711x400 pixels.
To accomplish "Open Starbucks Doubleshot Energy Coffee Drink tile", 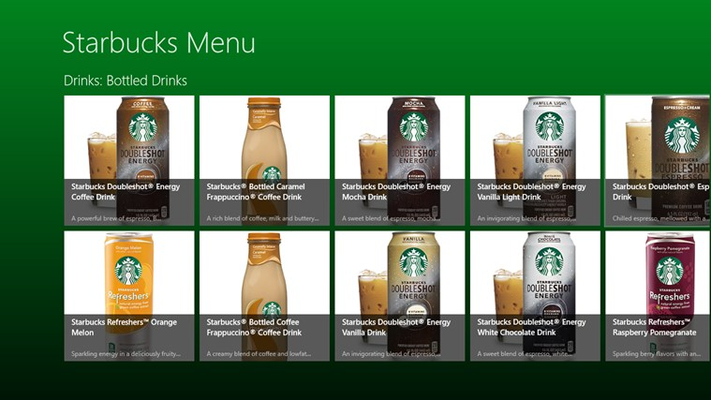I will [x=129, y=161].
